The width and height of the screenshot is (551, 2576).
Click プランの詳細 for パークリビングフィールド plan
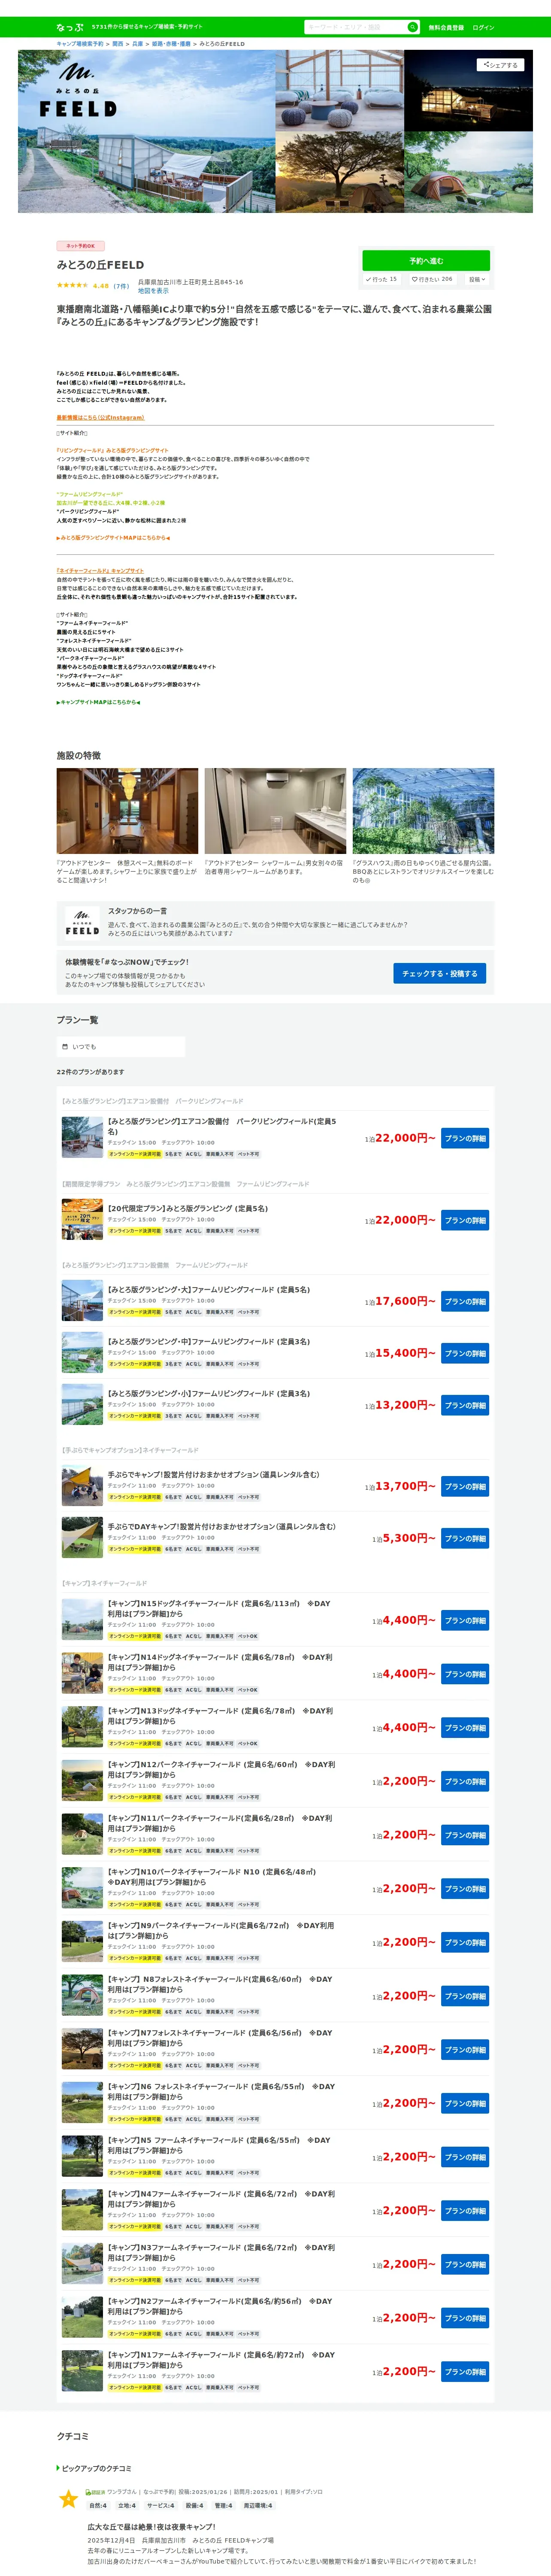465,1138
